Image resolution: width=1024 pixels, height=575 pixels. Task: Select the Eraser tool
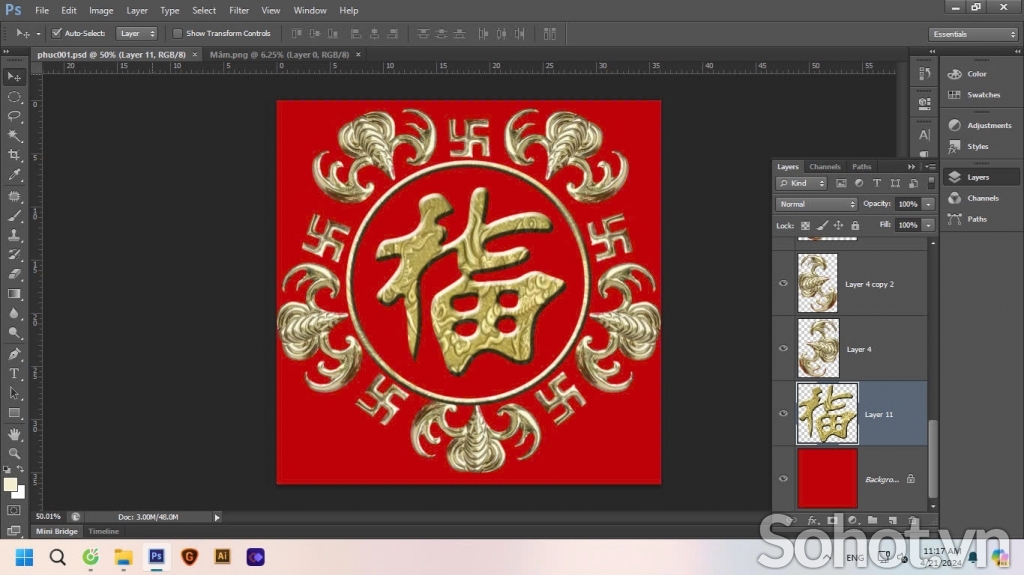pyautogui.click(x=14, y=274)
